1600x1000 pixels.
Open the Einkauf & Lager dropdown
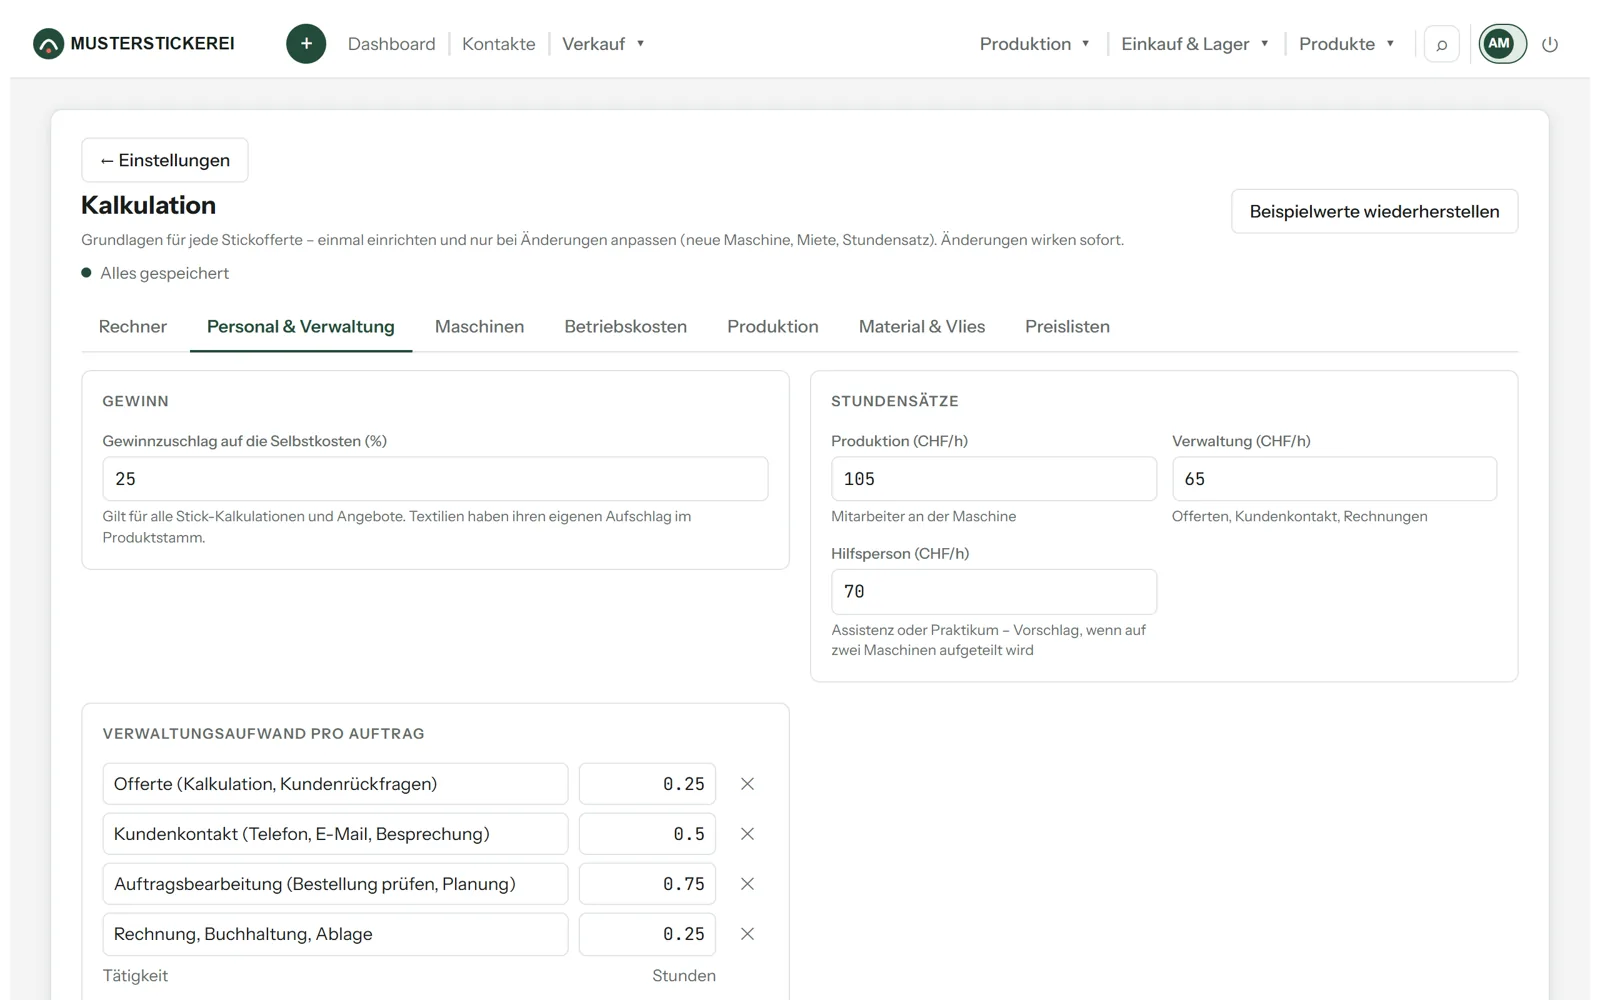(1195, 44)
